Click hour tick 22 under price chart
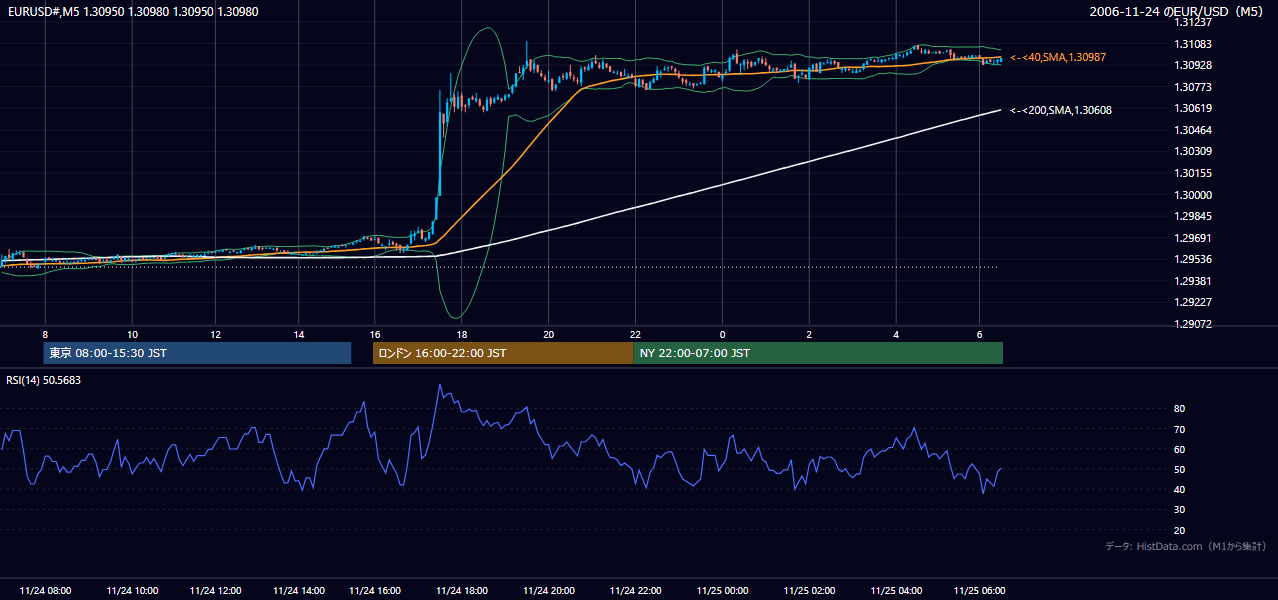Viewport: 1278px width, 600px height. [636, 334]
